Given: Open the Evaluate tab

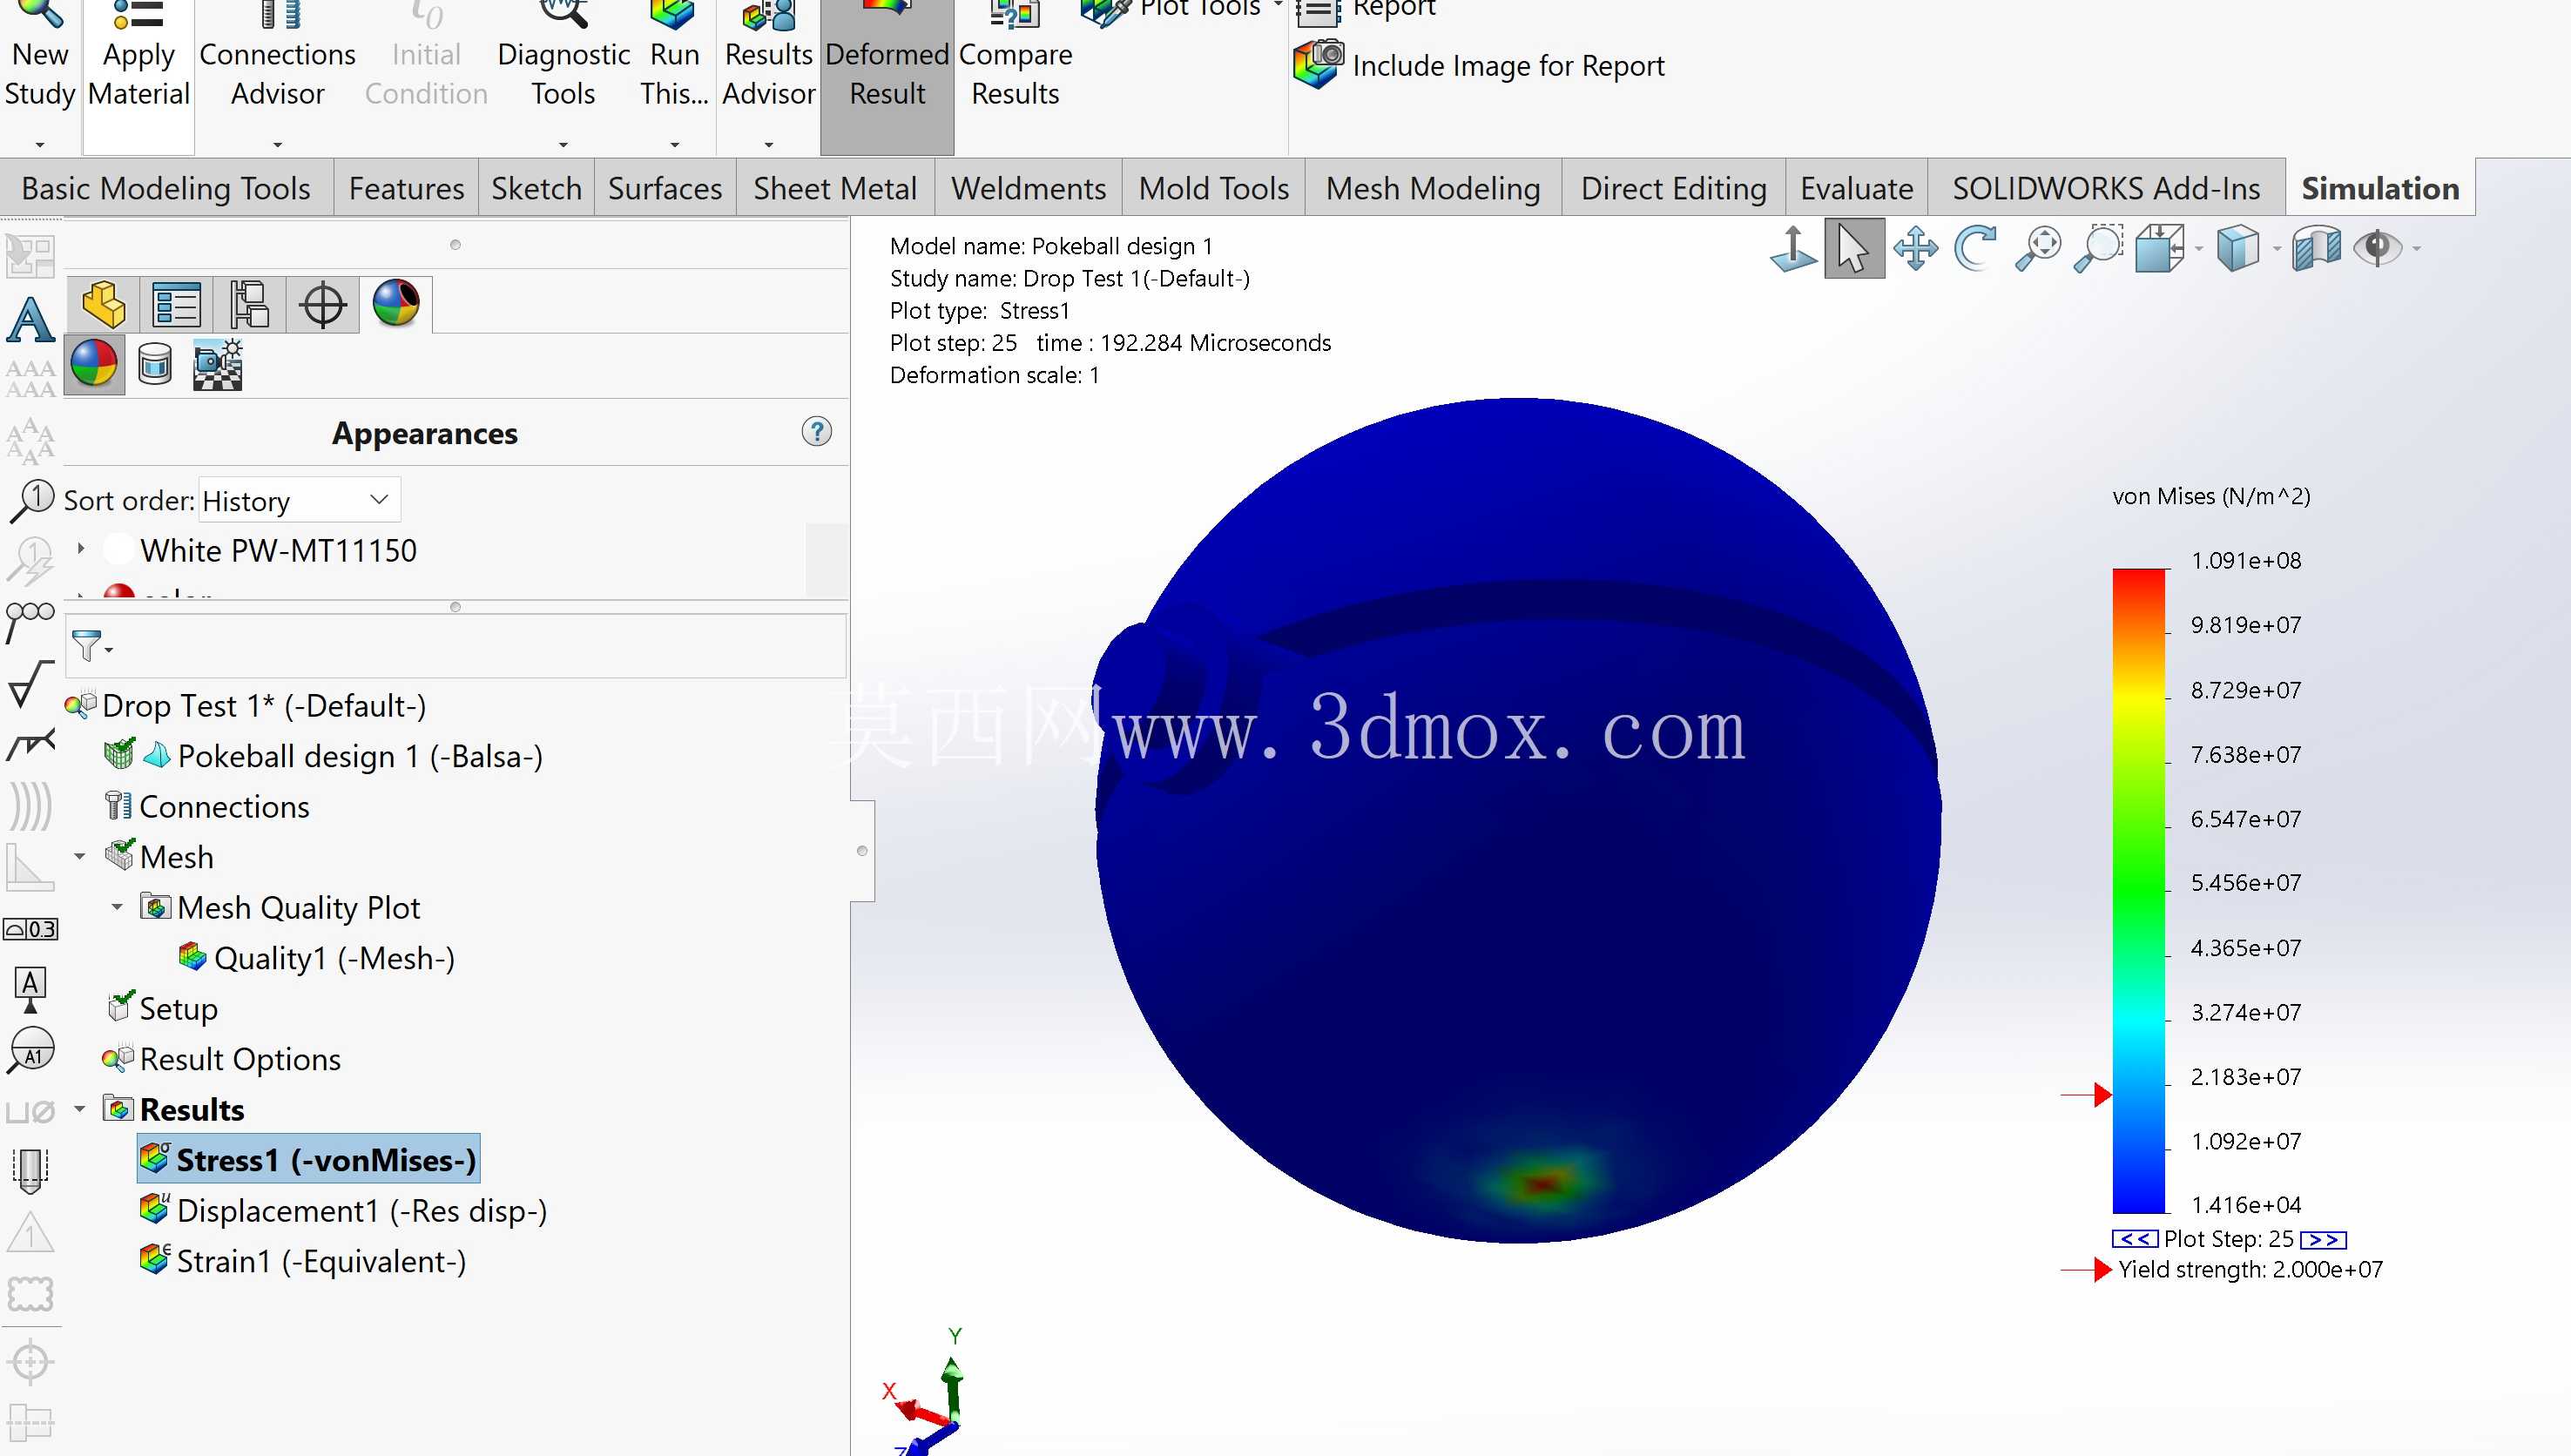Looking at the screenshot, I should (1856, 188).
